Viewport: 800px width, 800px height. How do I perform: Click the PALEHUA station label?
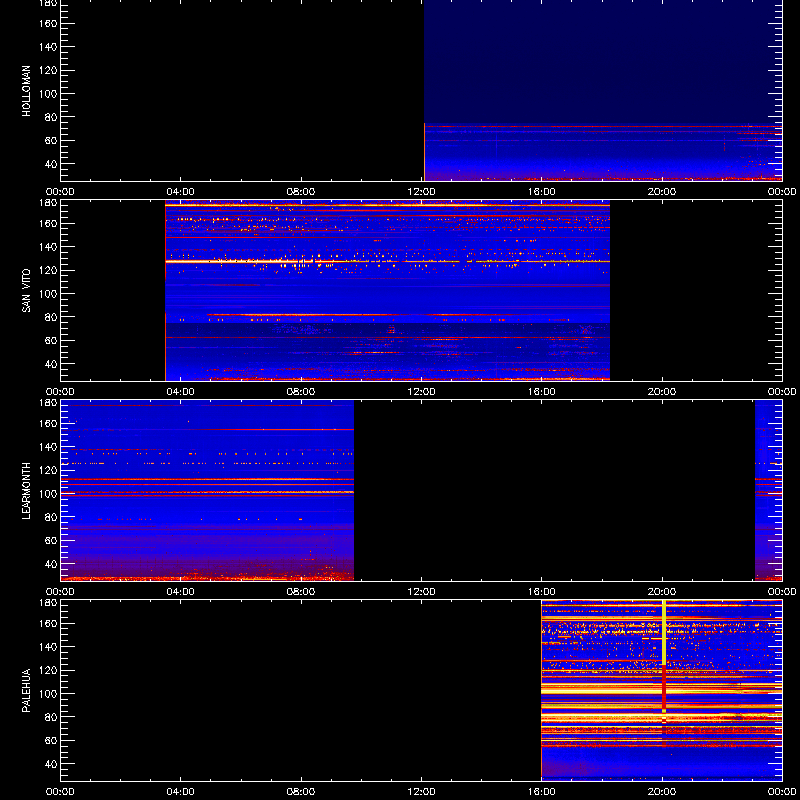[26, 691]
